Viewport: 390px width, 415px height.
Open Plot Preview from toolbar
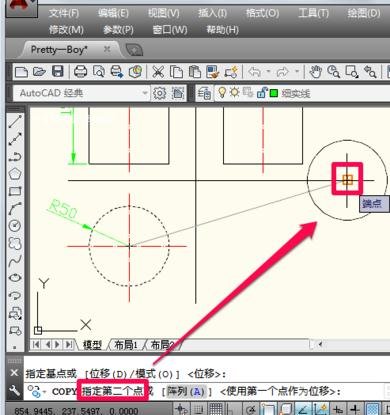pyautogui.click(x=99, y=72)
